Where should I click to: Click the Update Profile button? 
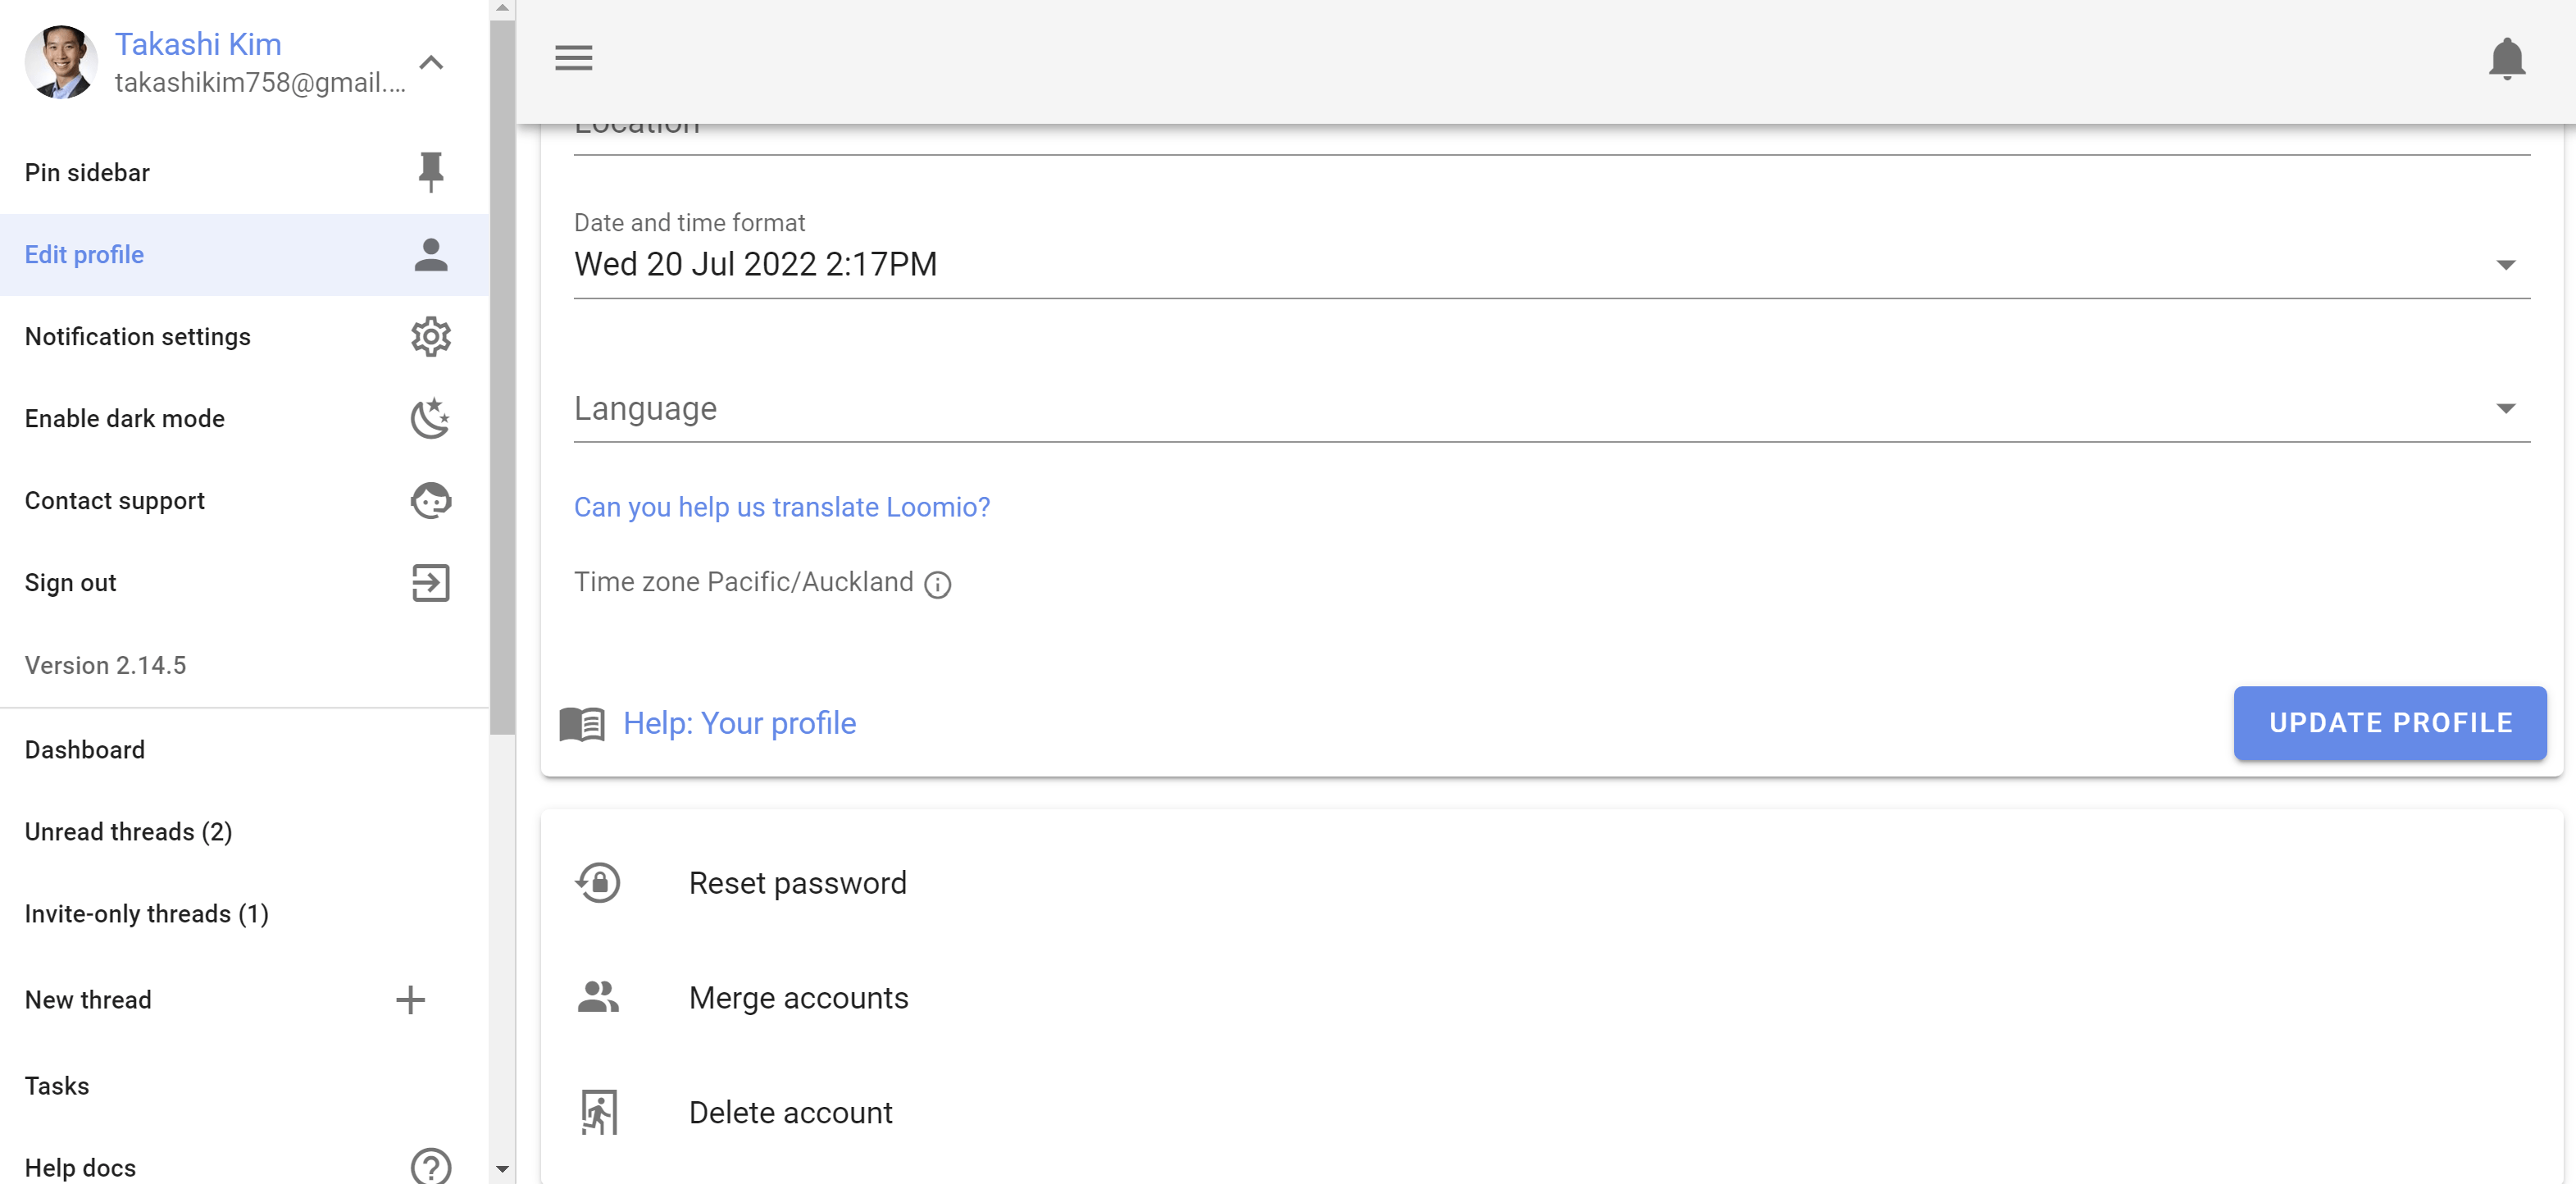(2390, 722)
